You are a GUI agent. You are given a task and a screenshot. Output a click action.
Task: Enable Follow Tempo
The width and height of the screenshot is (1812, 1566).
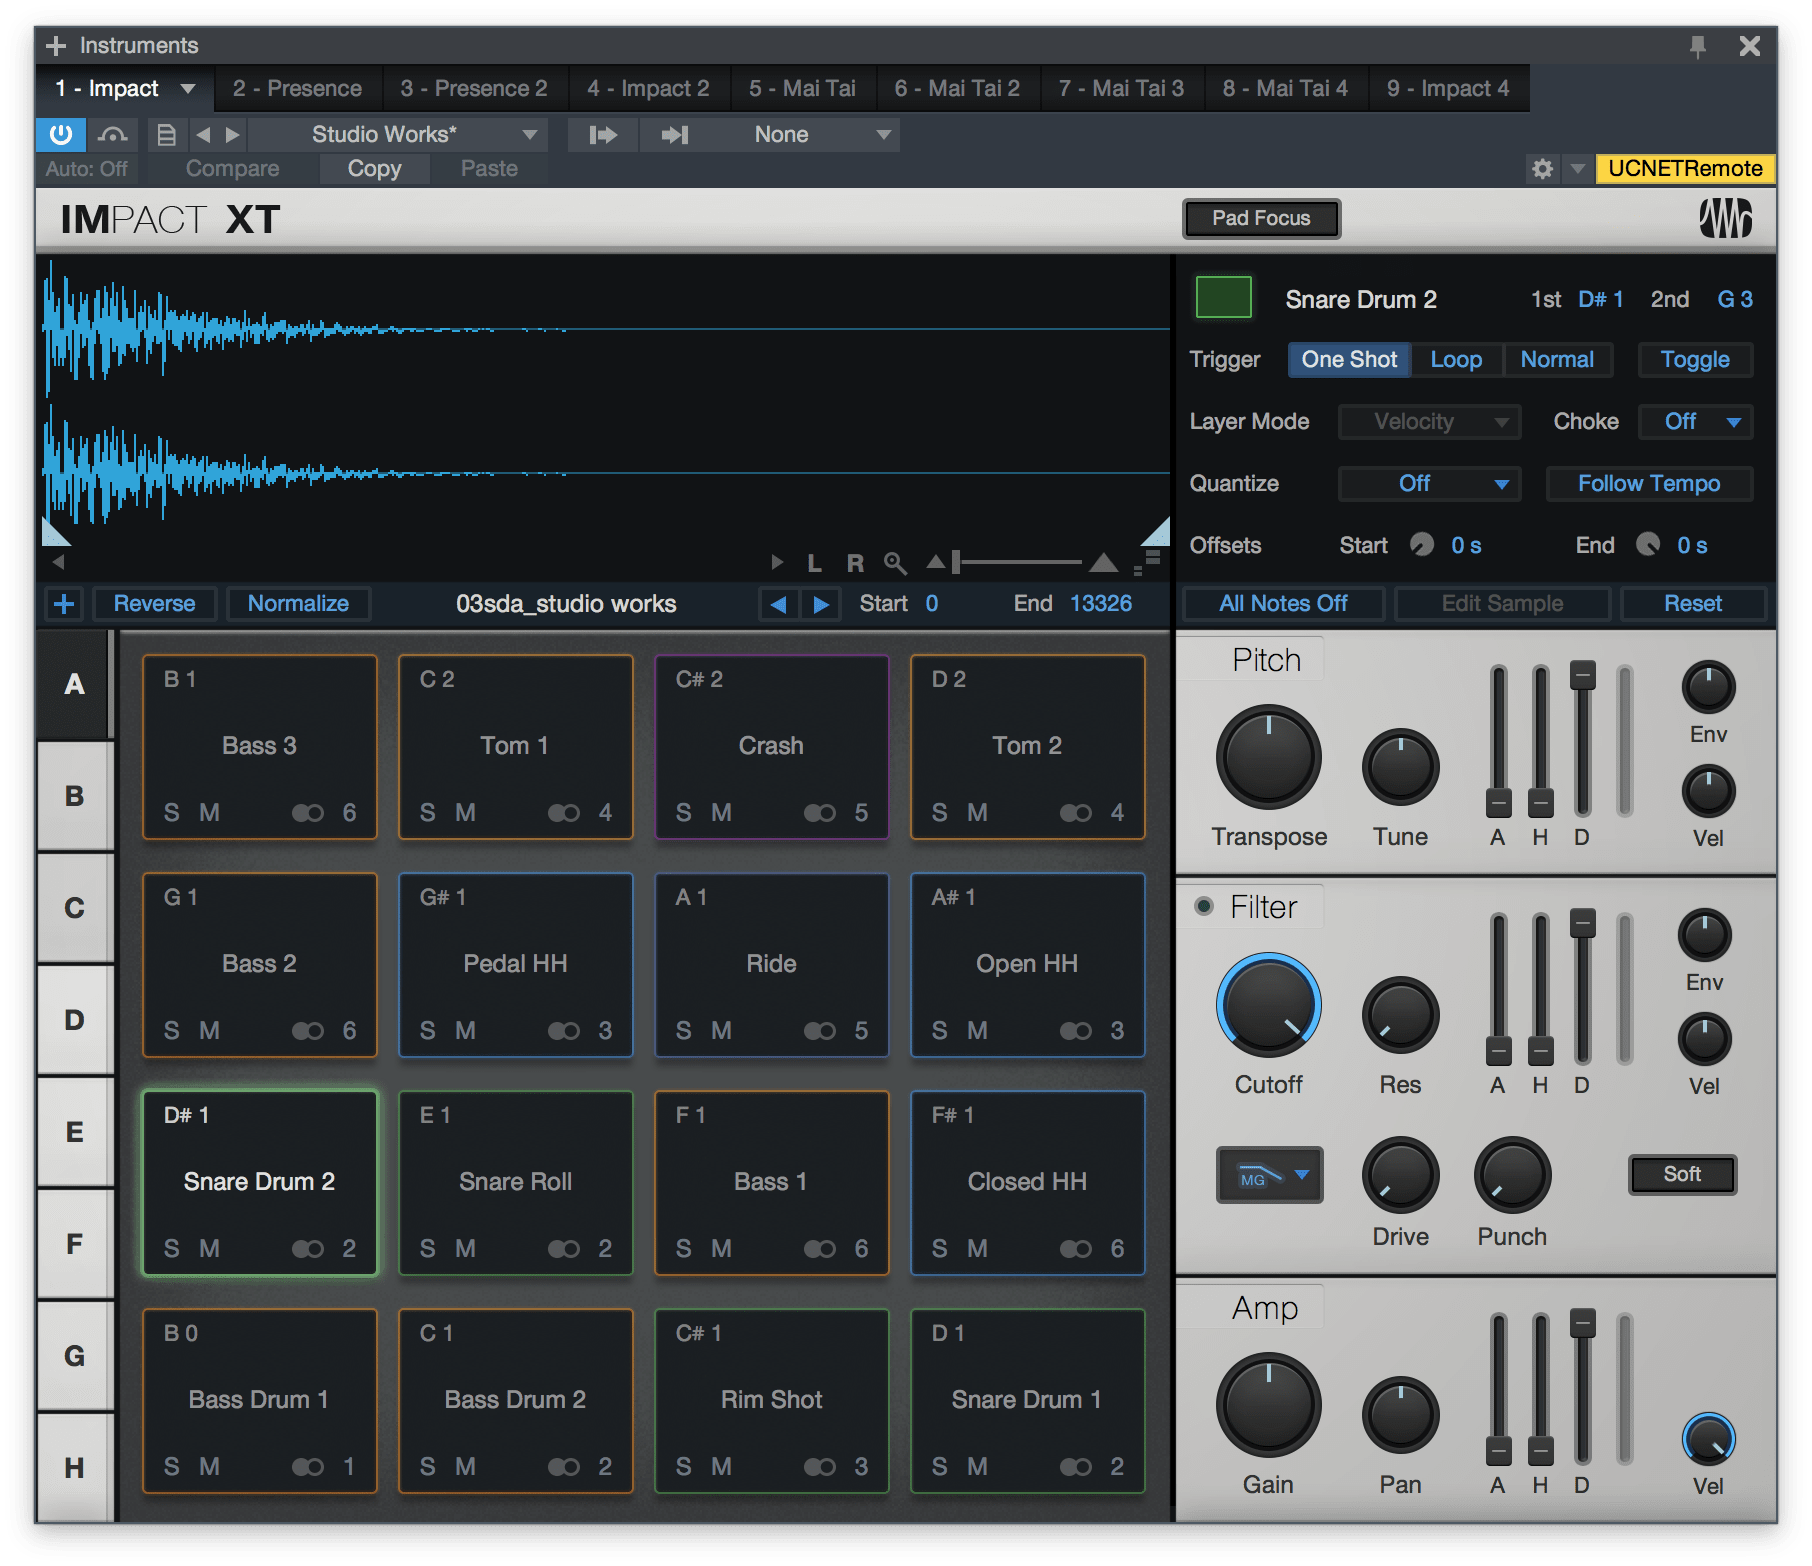coord(1649,483)
